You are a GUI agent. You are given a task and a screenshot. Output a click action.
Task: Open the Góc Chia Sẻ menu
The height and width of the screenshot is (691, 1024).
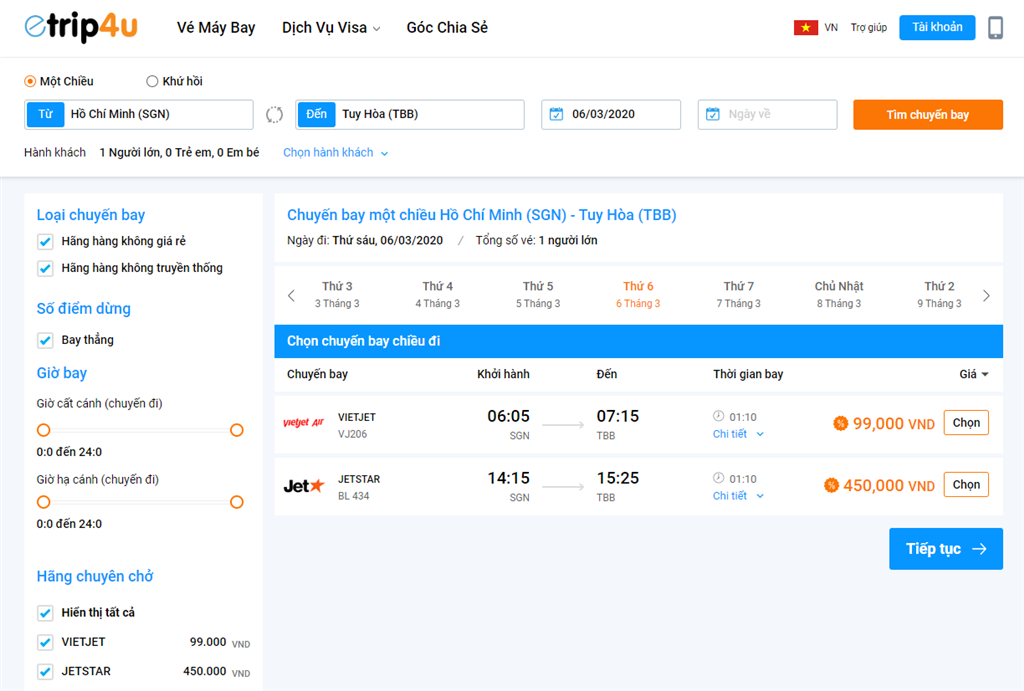coord(447,27)
